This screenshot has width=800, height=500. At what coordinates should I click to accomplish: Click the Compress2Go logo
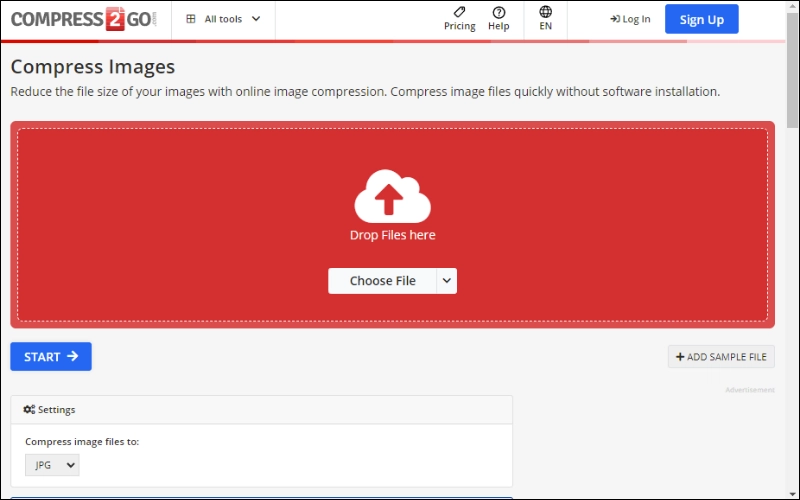[x=84, y=19]
